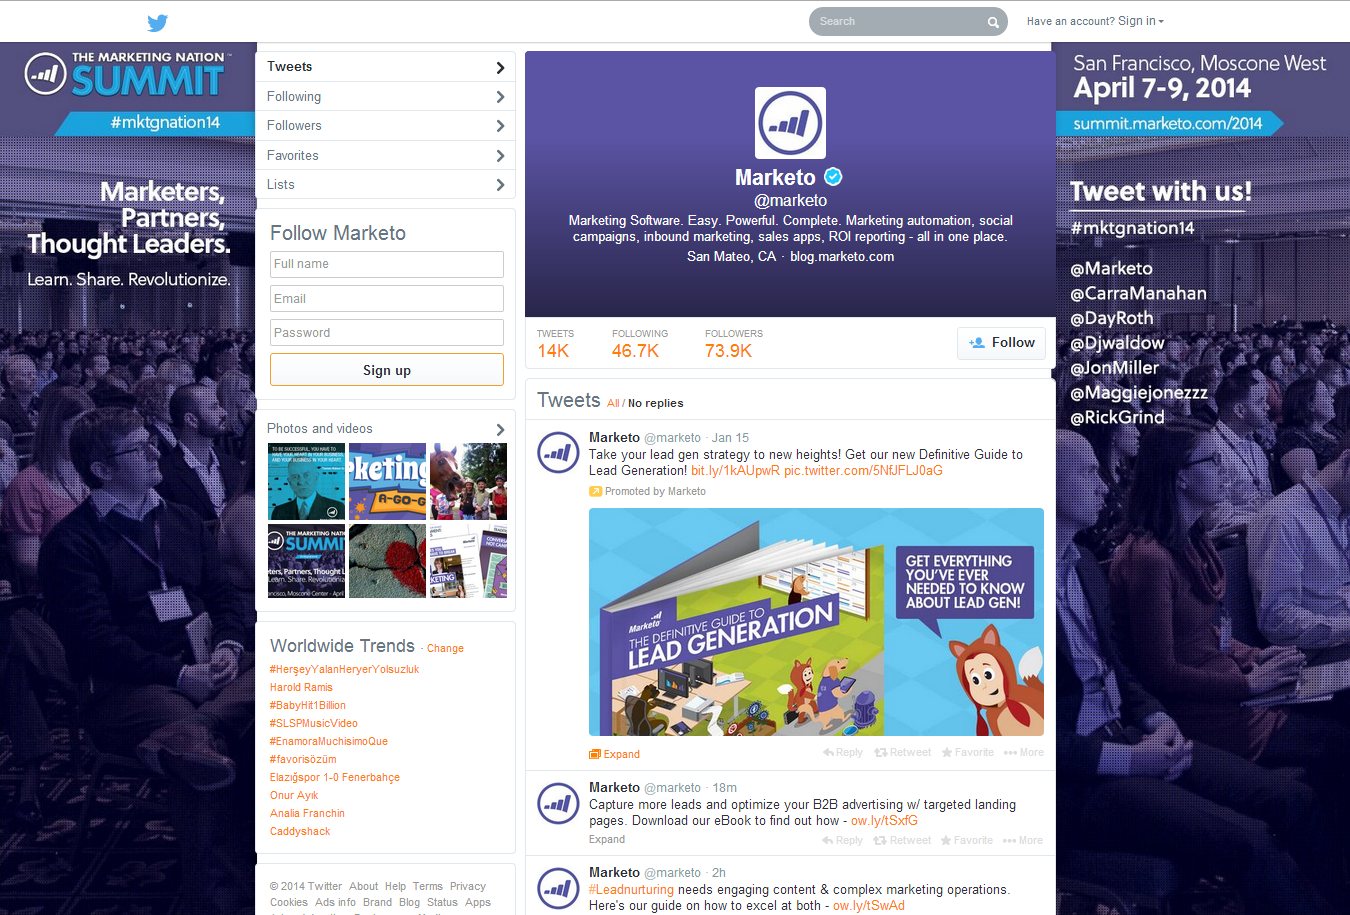View the 73.9K followers count

tap(734, 343)
